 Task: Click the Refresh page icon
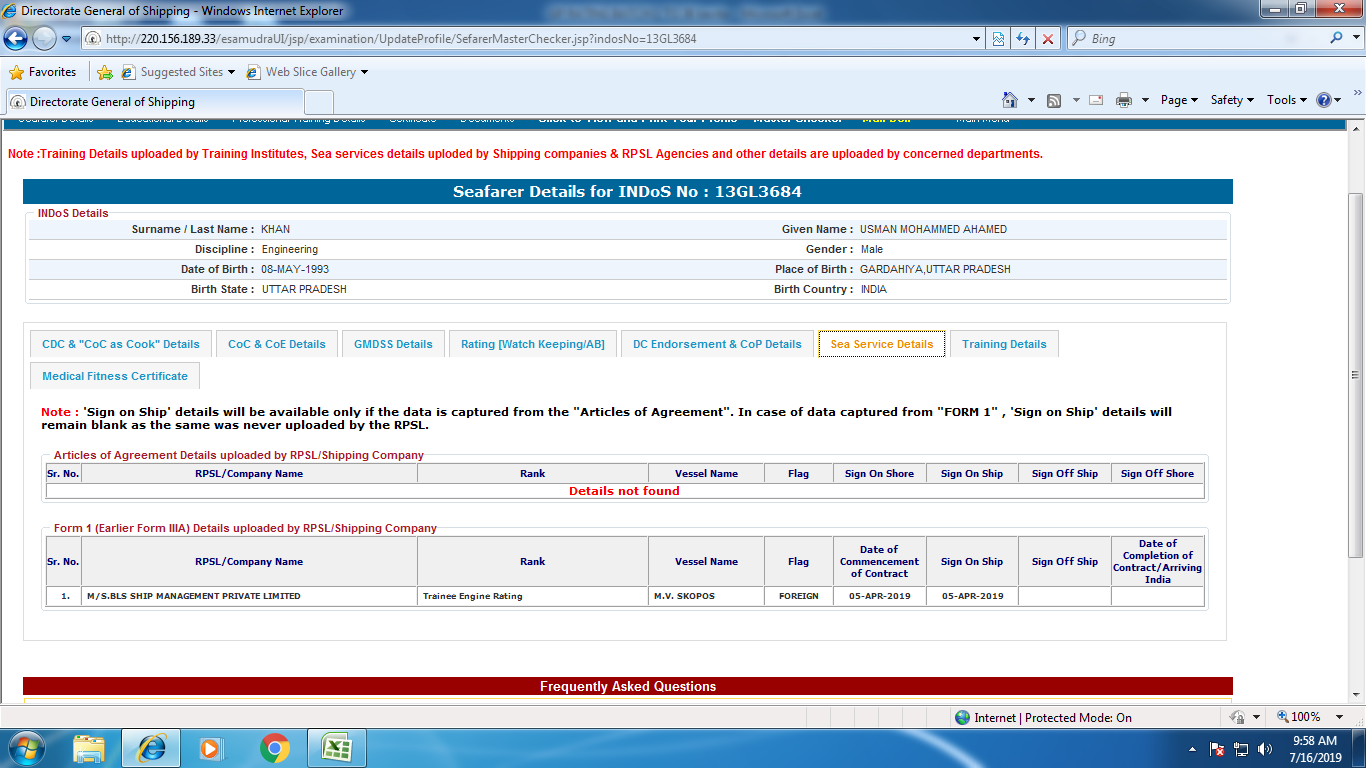tap(1022, 39)
